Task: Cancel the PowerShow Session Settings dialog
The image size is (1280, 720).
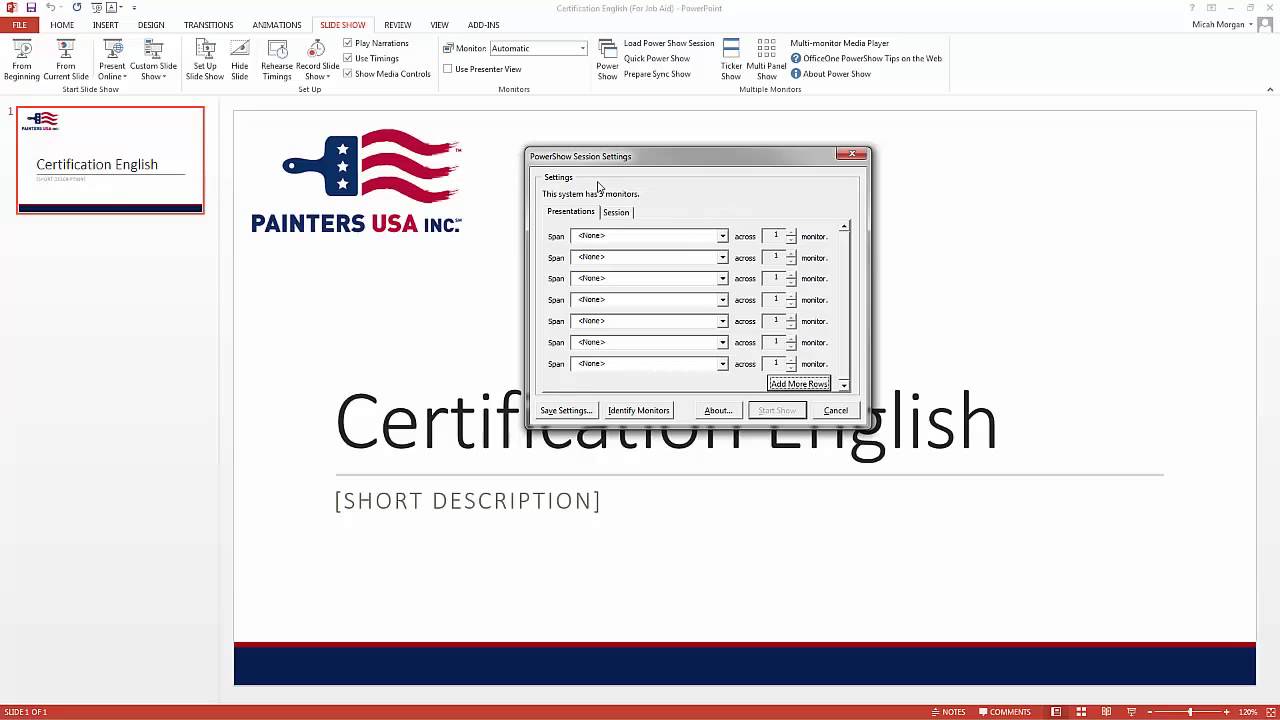Action: [835, 410]
